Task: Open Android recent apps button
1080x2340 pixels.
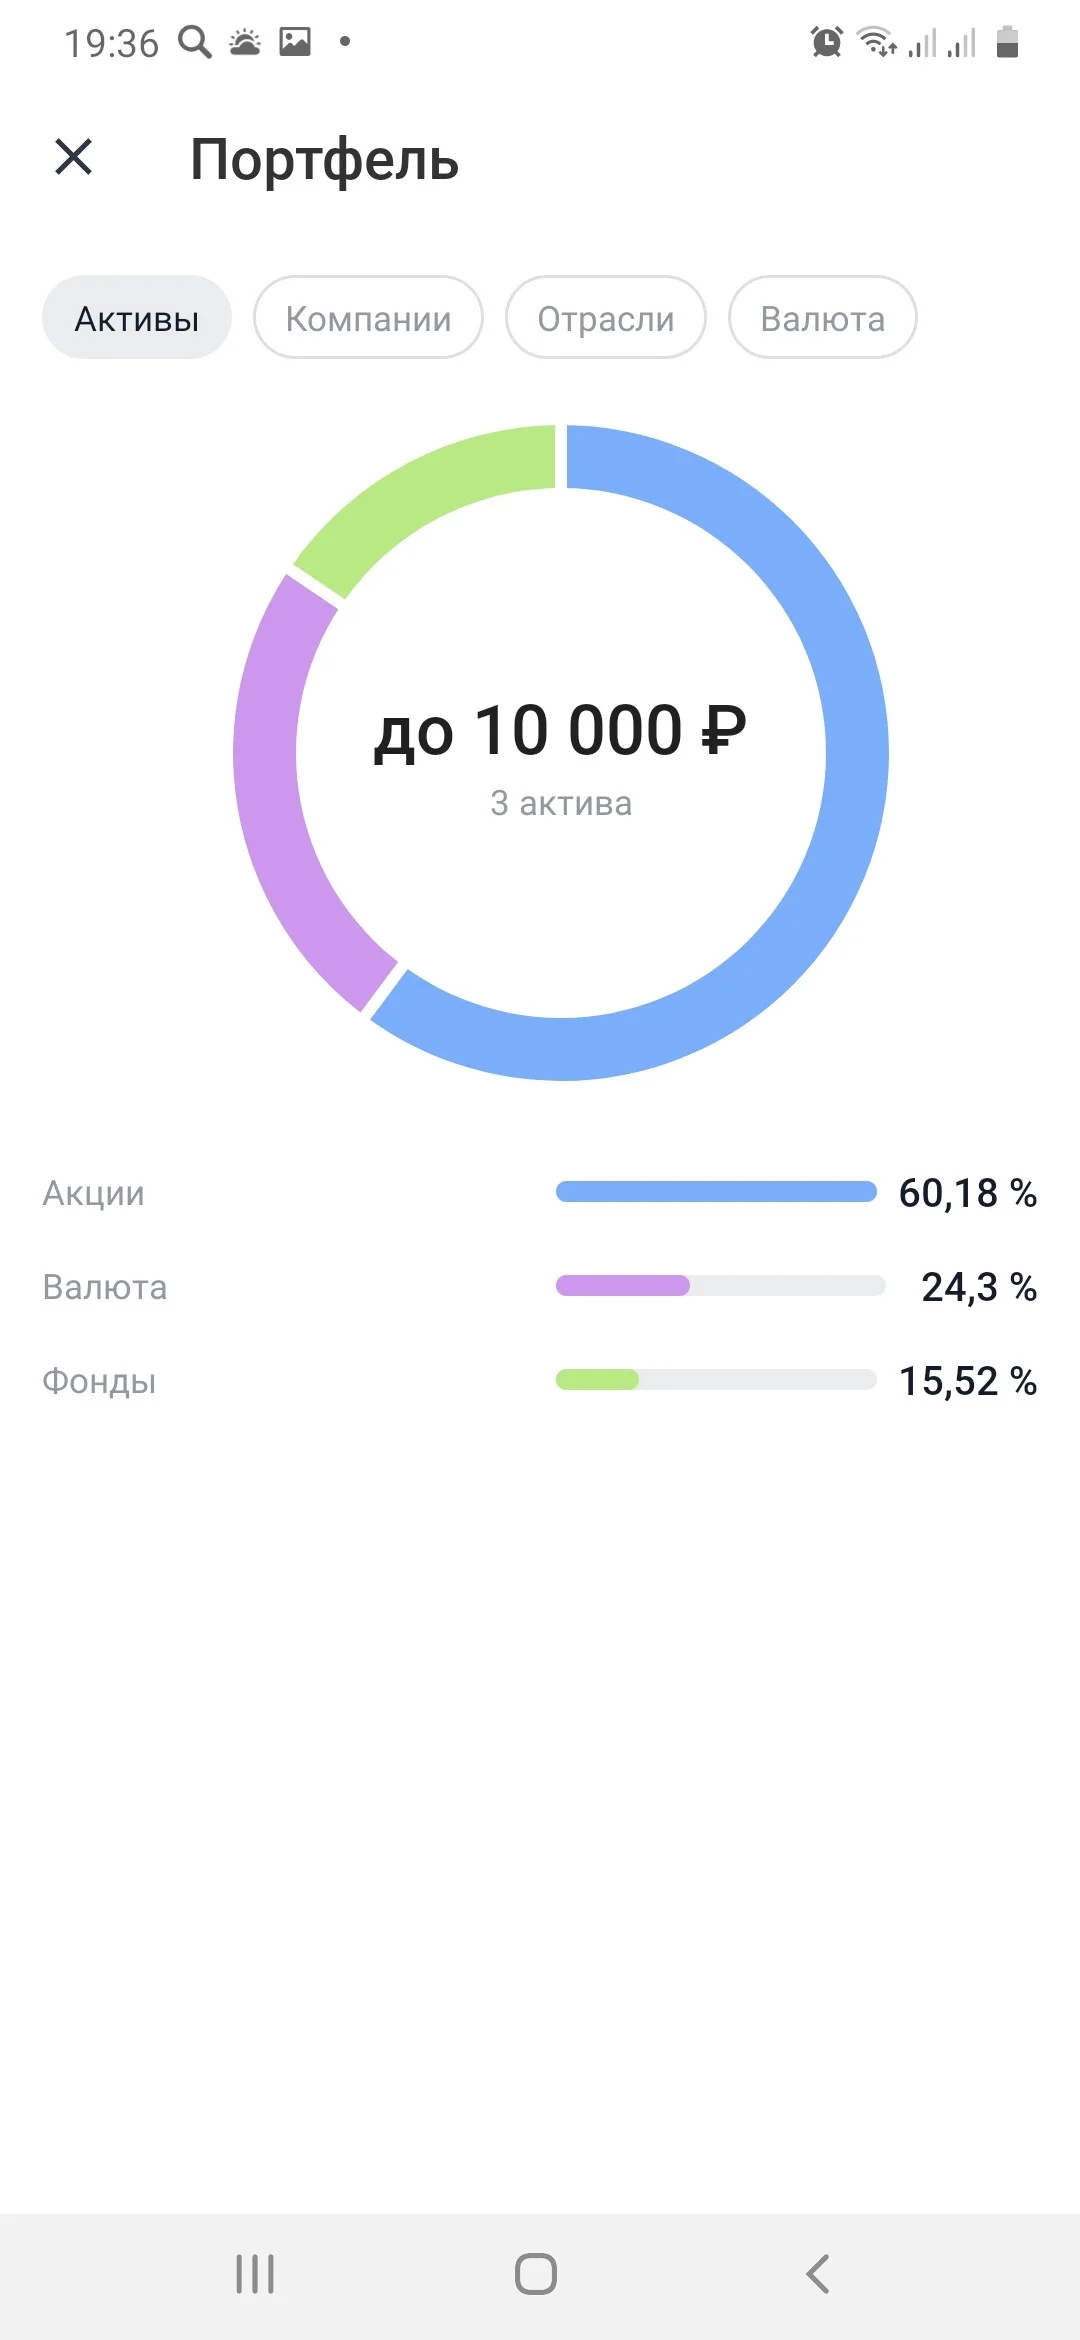Action: [255, 2274]
